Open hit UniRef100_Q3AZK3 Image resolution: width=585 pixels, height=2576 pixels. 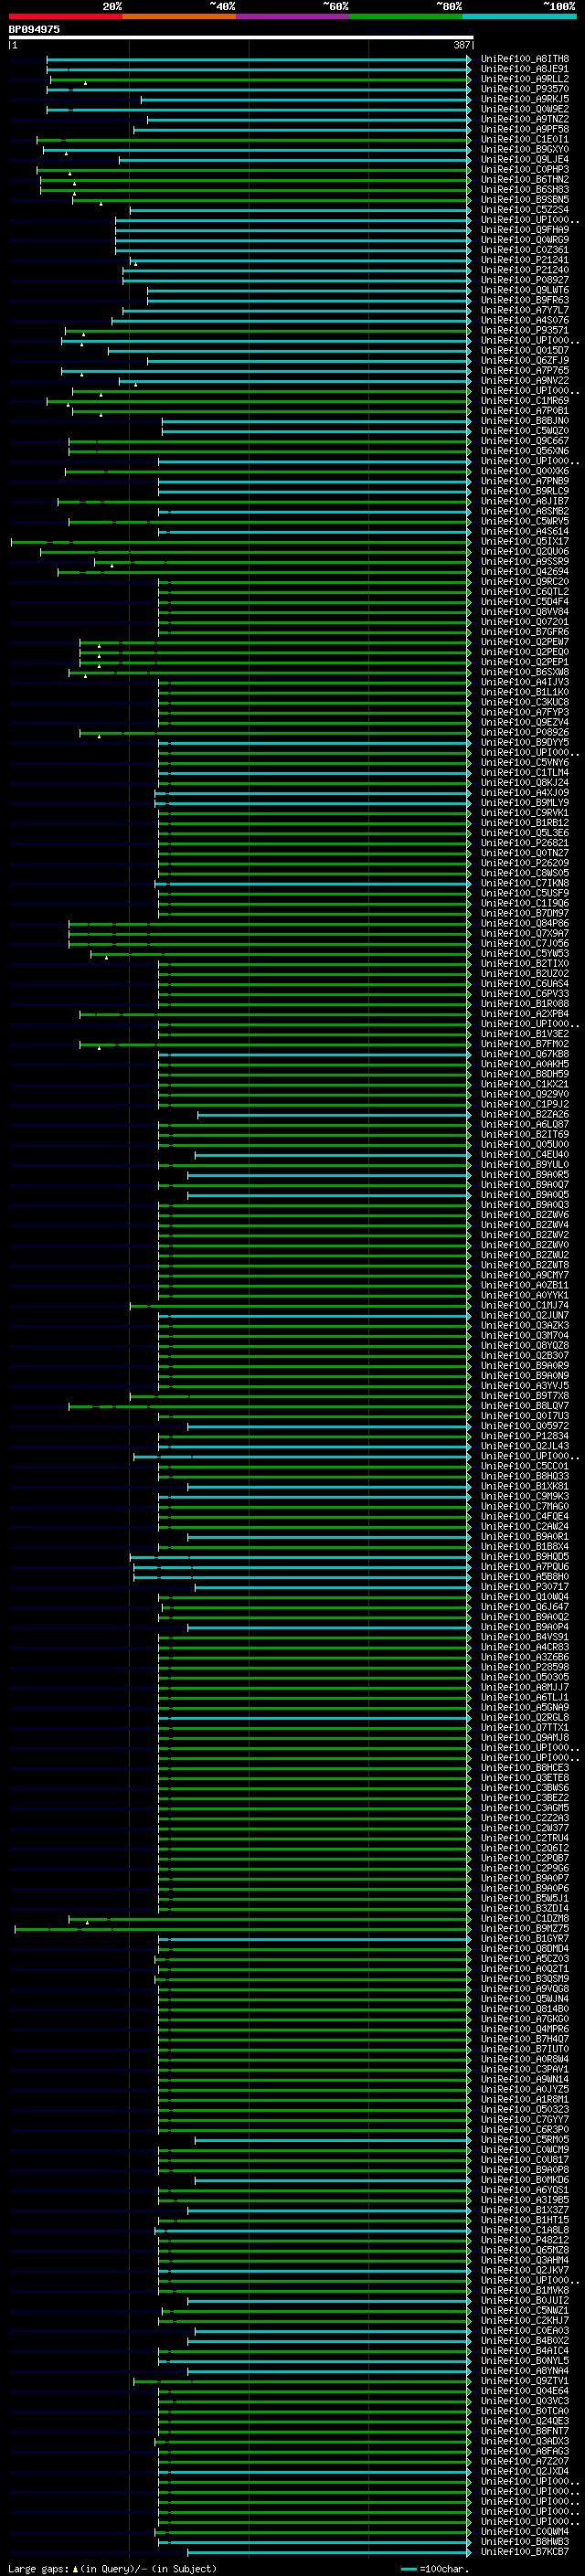click(x=524, y=1325)
